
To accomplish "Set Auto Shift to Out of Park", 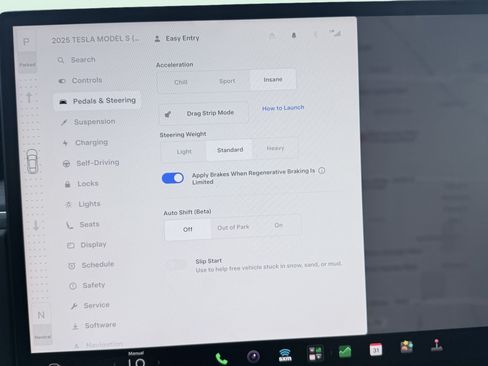I will tap(233, 227).
